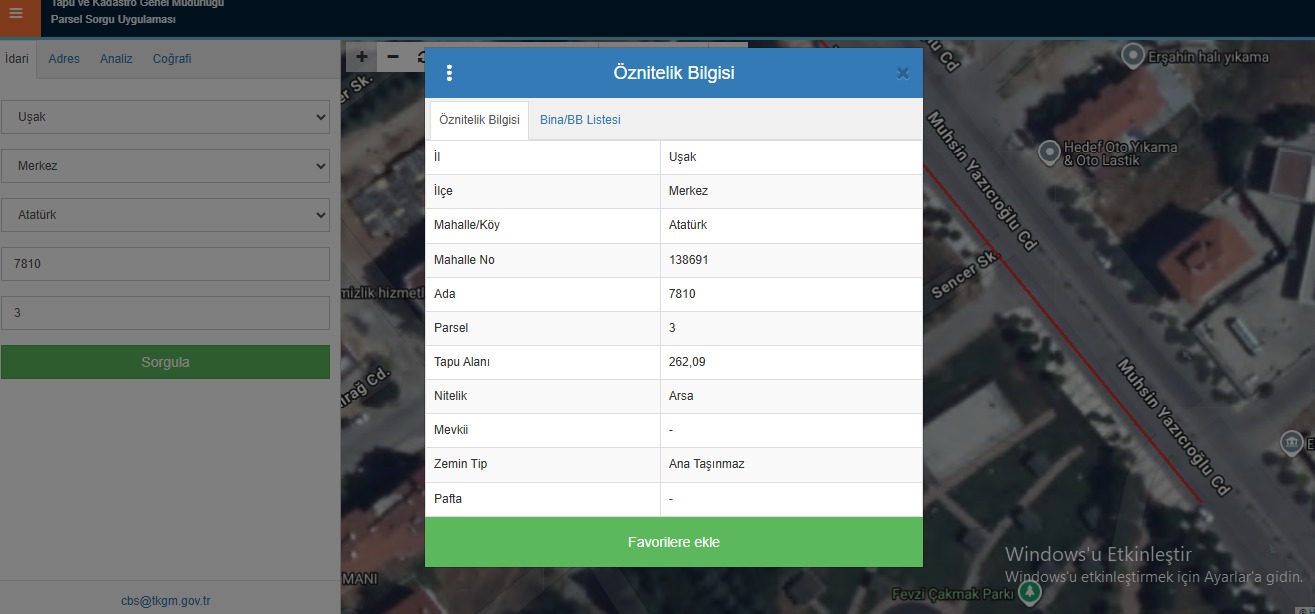The width and height of the screenshot is (1315, 614).
Task: Click the Zemin Tip row label
Action: coord(461,464)
